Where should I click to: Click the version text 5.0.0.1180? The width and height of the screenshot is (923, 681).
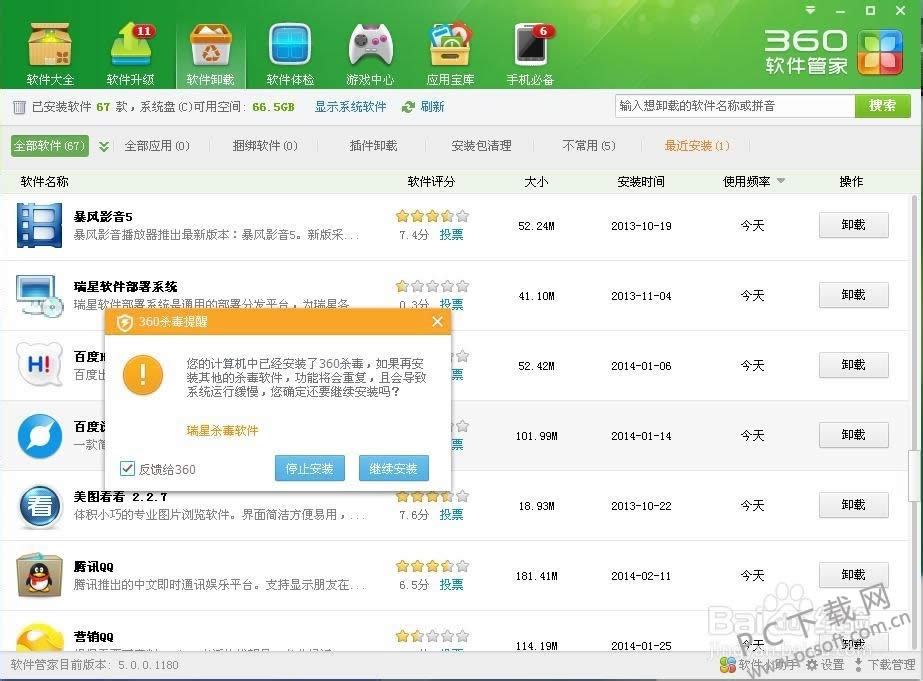(x=148, y=665)
